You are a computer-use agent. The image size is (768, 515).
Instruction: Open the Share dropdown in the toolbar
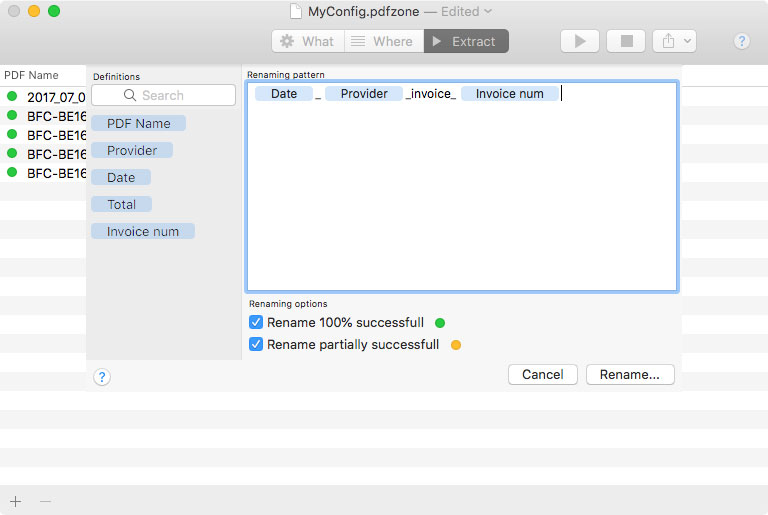point(674,41)
